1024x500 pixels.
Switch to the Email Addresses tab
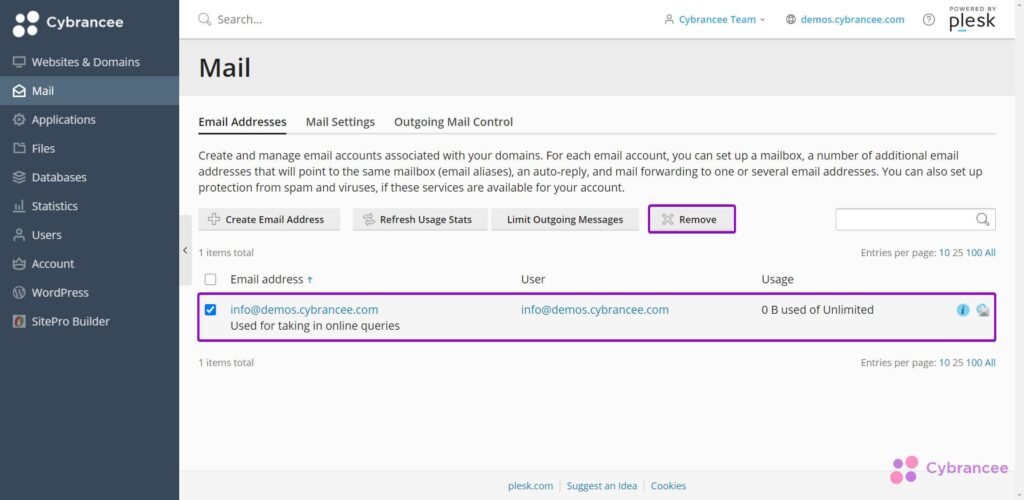[242, 122]
